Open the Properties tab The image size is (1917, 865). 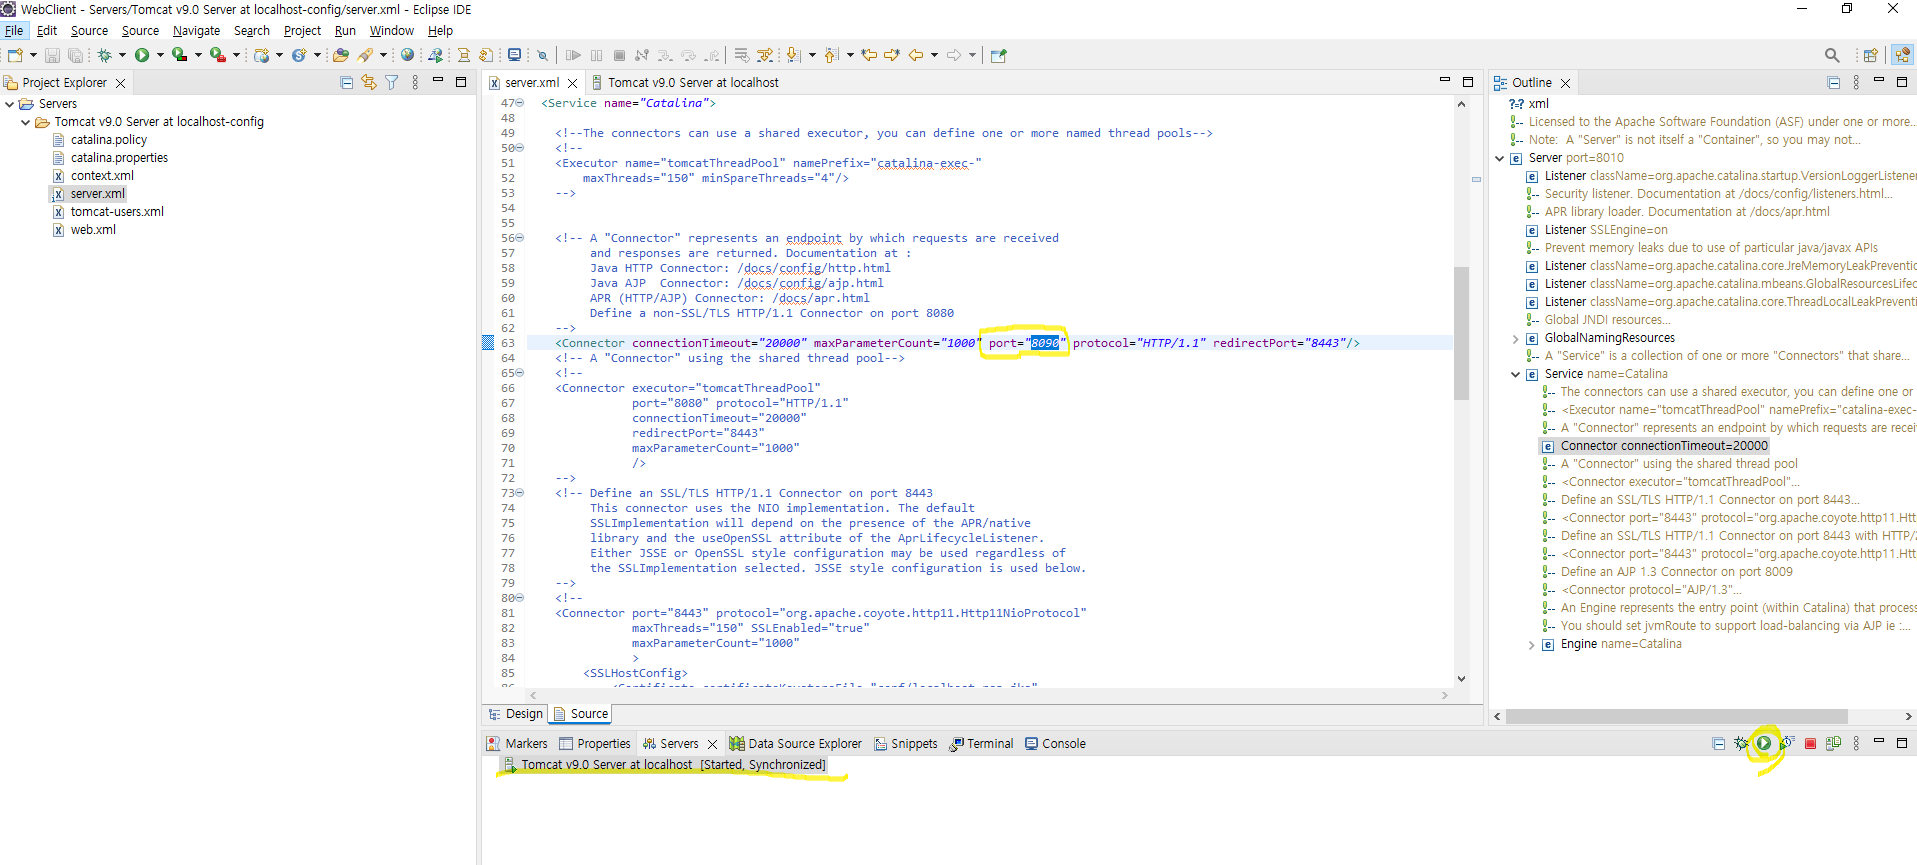click(595, 743)
